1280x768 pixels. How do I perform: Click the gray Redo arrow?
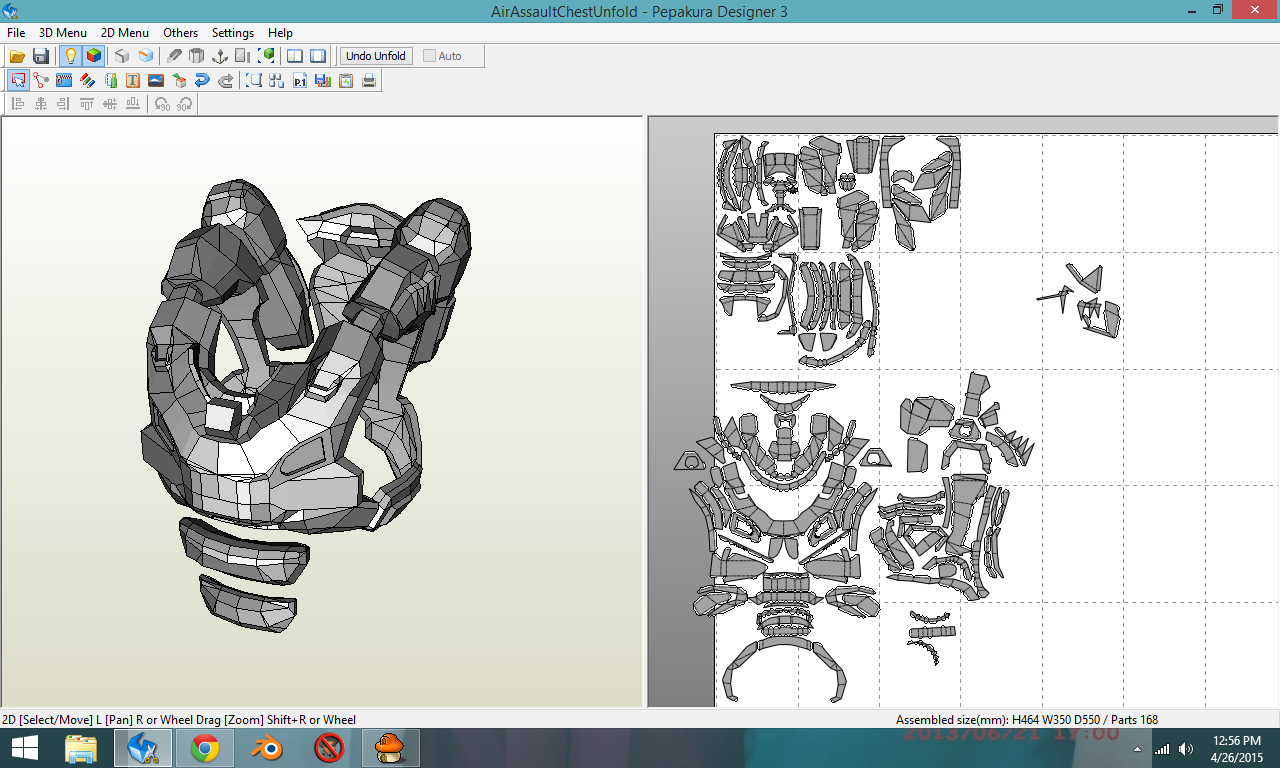point(225,81)
